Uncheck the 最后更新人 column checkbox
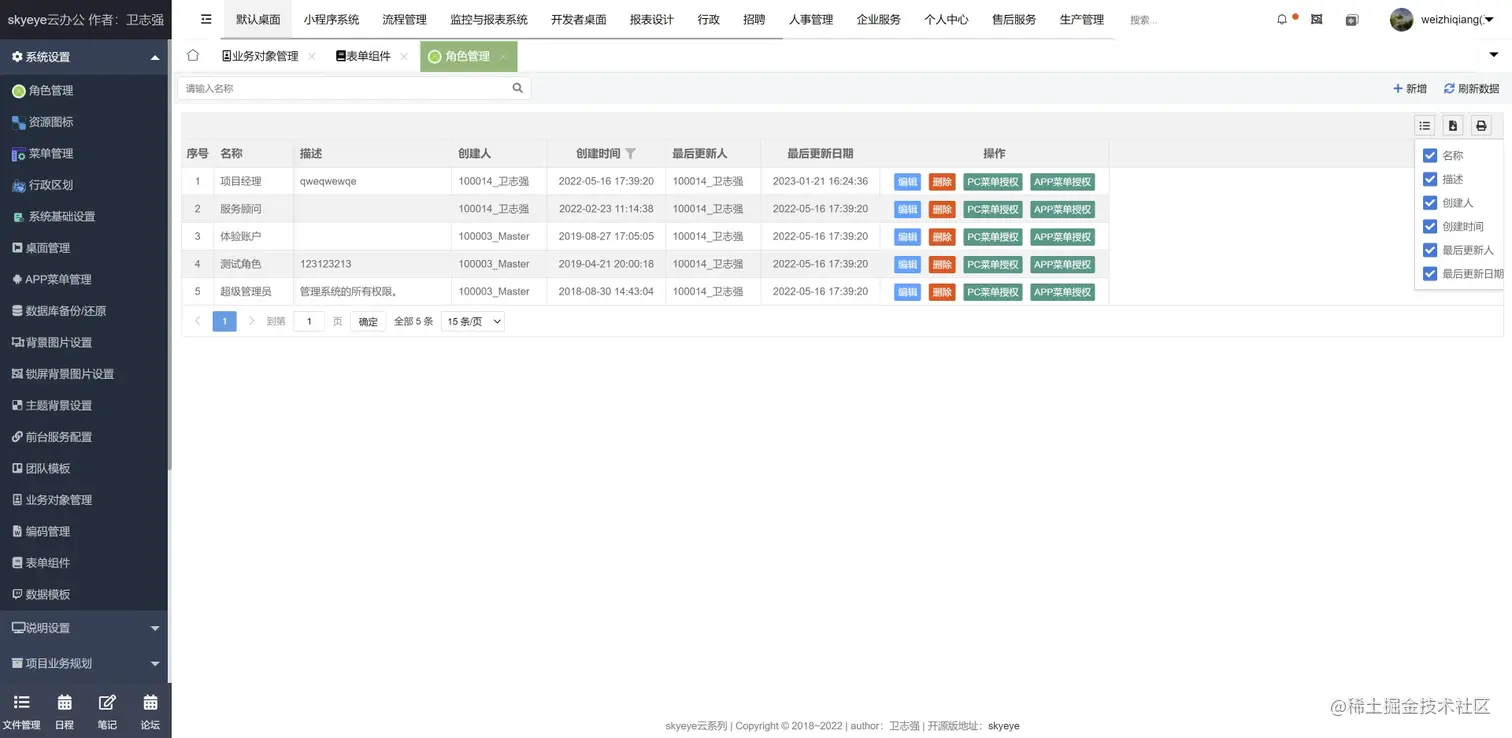The height and width of the screenshot is (738, 1512). pyautogui.click(x=1430, y=250)
